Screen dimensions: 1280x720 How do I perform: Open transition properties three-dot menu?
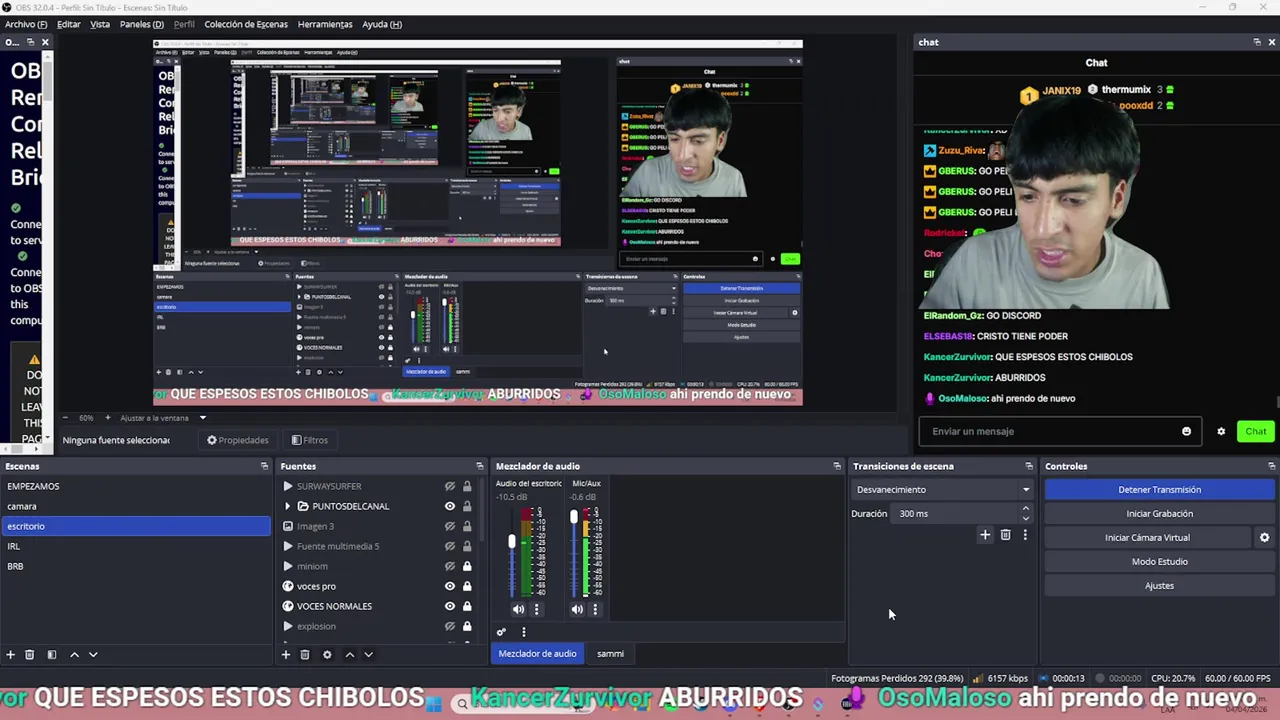pyautogui.click(x=1025, y=535)
